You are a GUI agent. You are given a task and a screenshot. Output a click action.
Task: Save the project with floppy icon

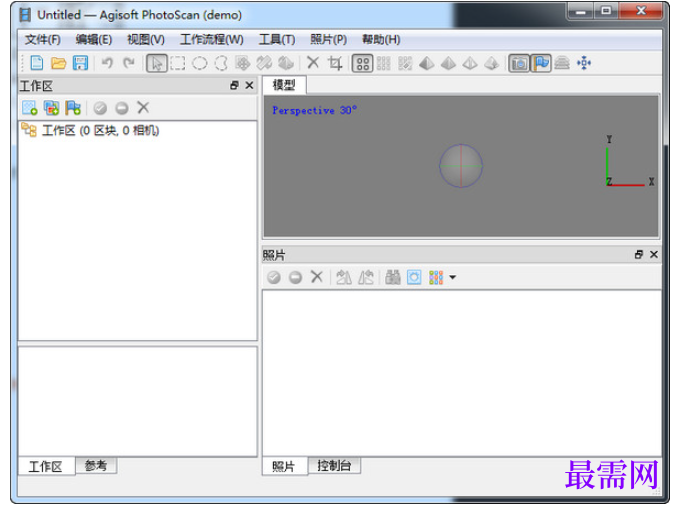point(80,63)
